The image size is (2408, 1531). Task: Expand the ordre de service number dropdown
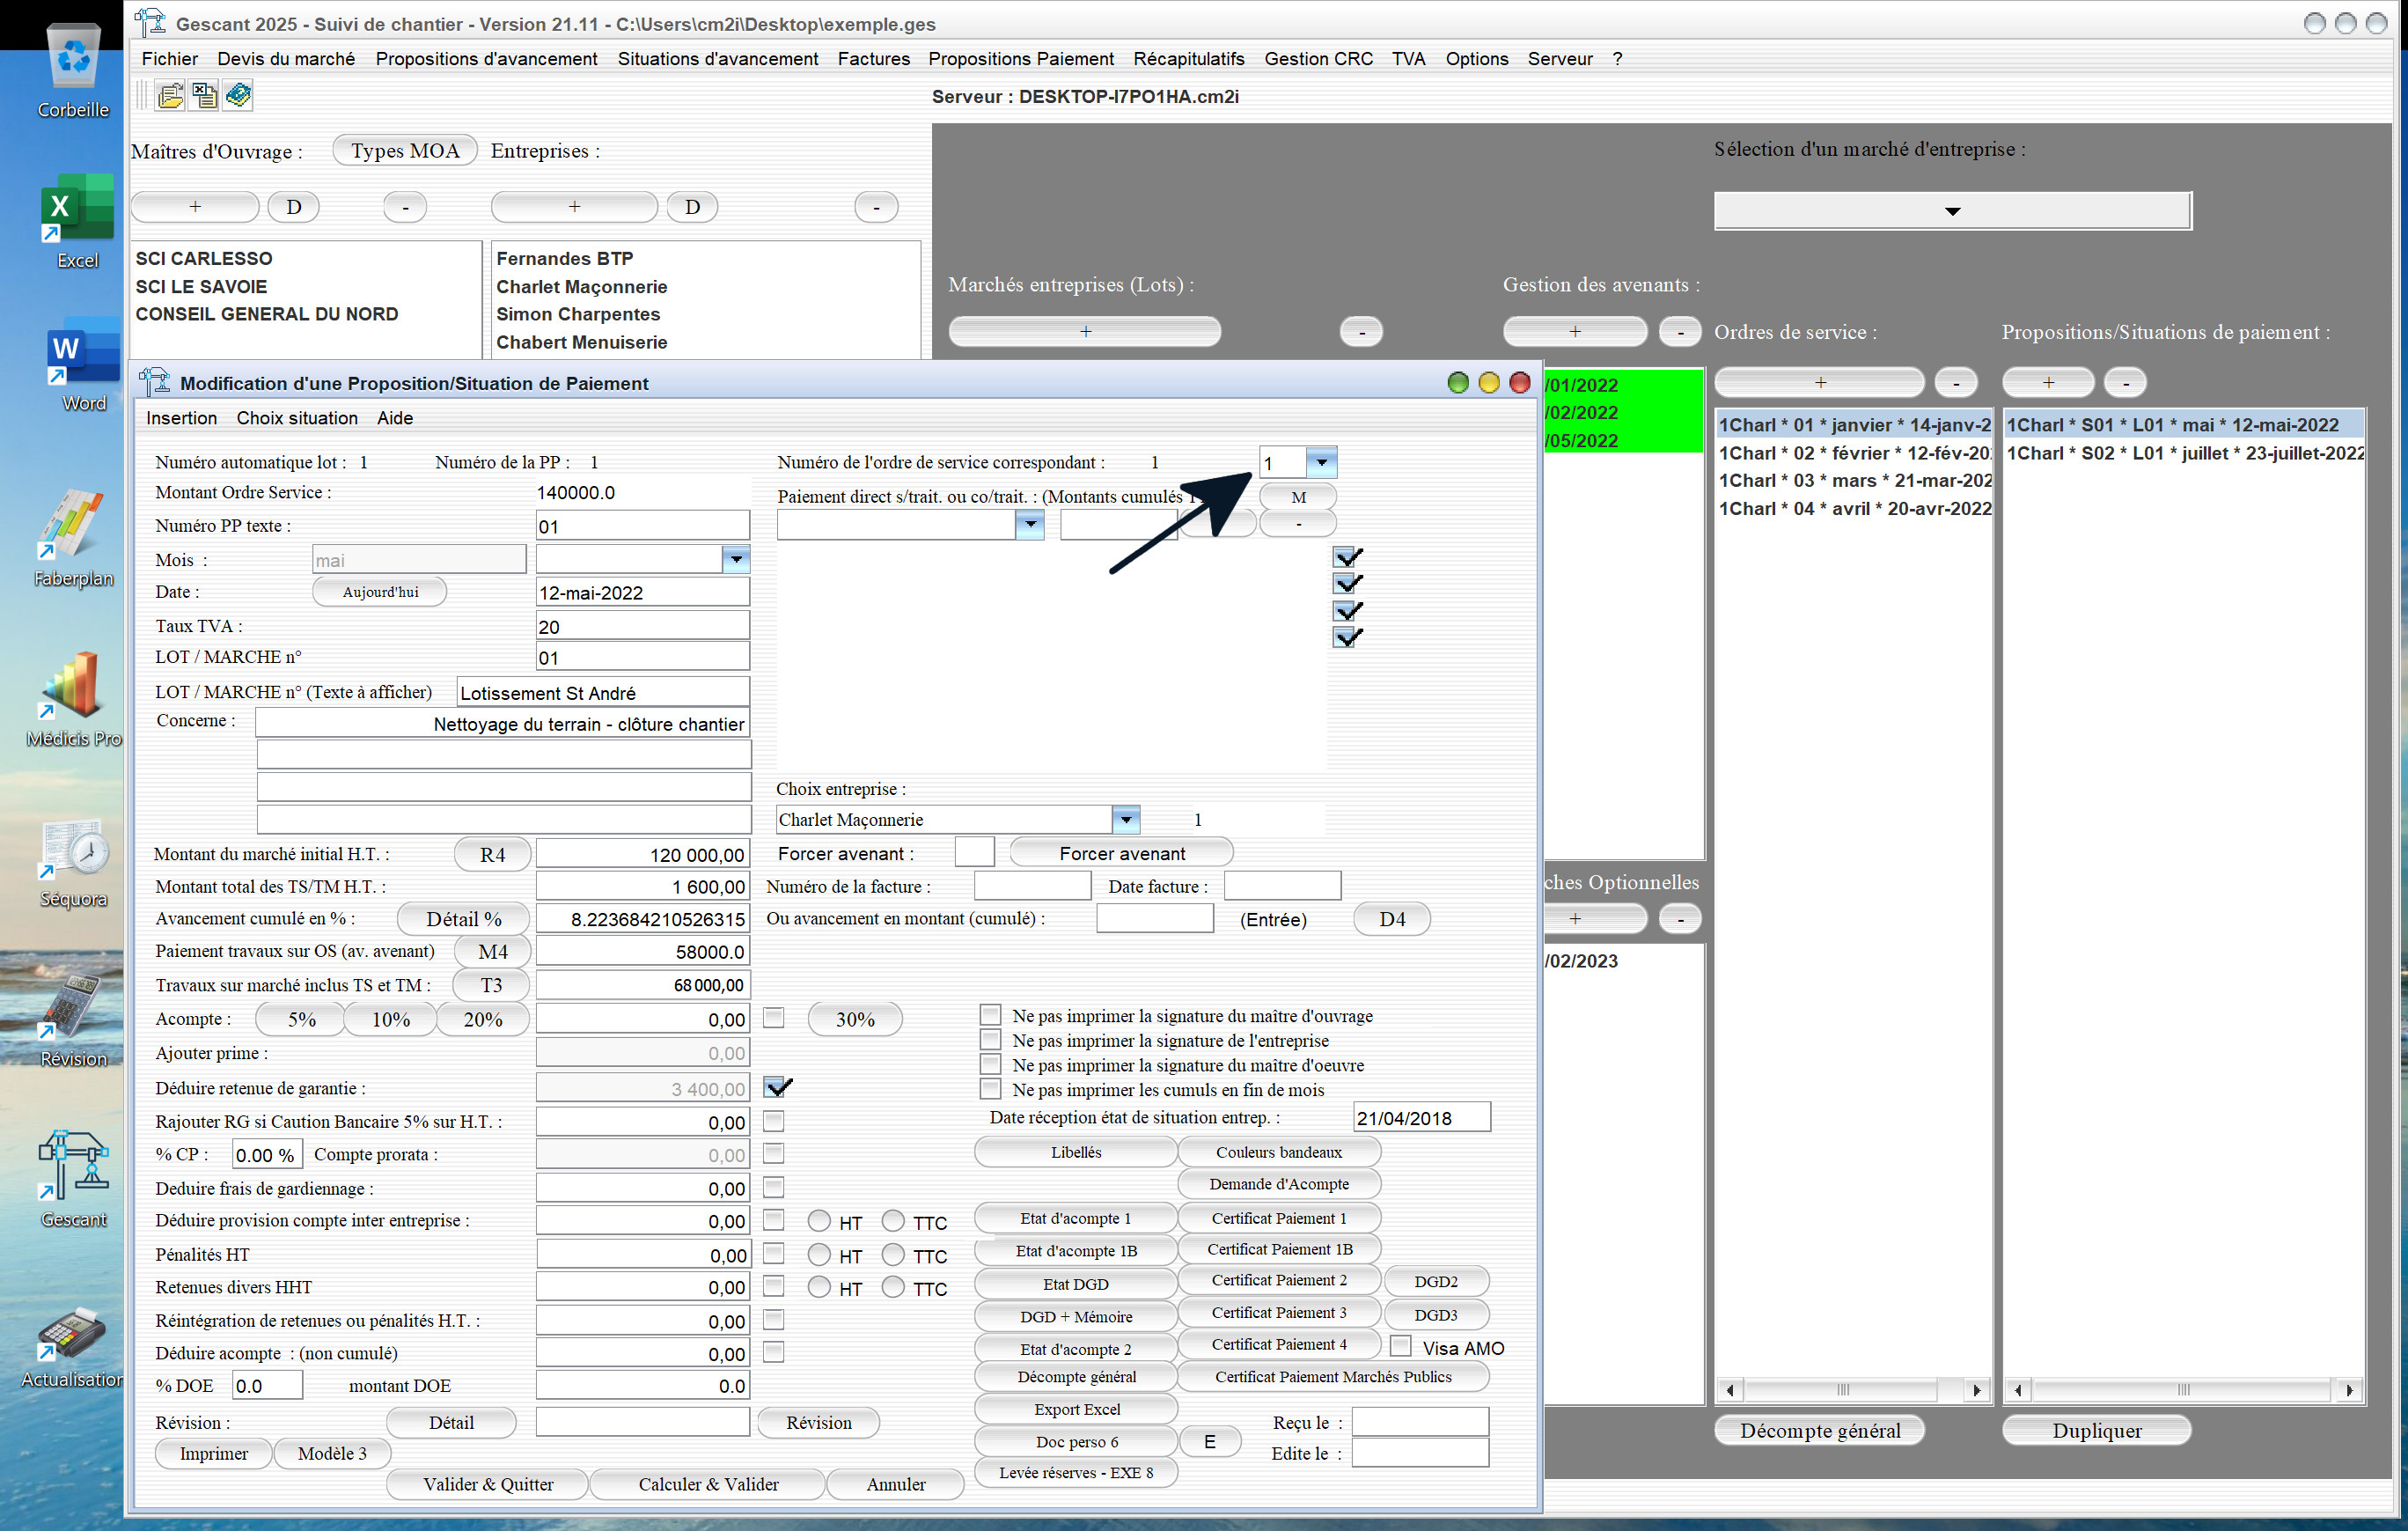pyautogui.click(x=1321, y=463)
